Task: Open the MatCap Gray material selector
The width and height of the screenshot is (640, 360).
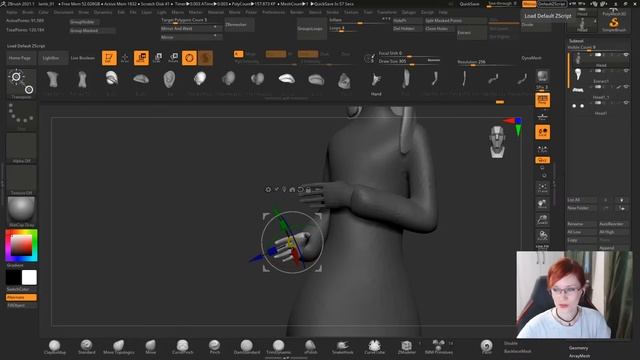Action: [x=21, y=211]
